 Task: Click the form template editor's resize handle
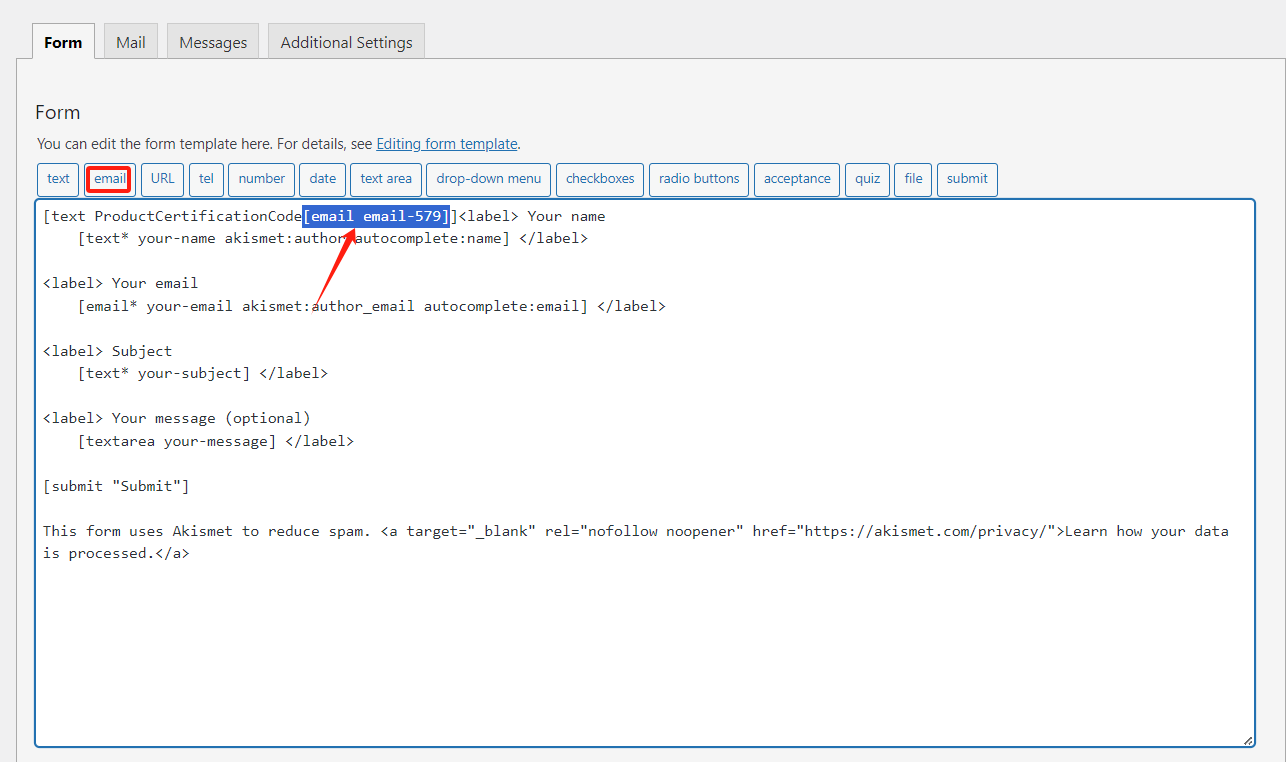[1247, 740]
